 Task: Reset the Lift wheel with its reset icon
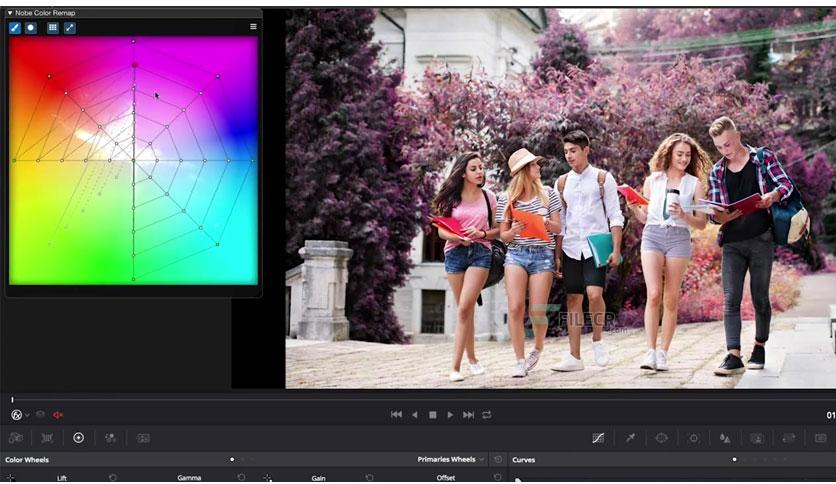[x=112, y=478]
